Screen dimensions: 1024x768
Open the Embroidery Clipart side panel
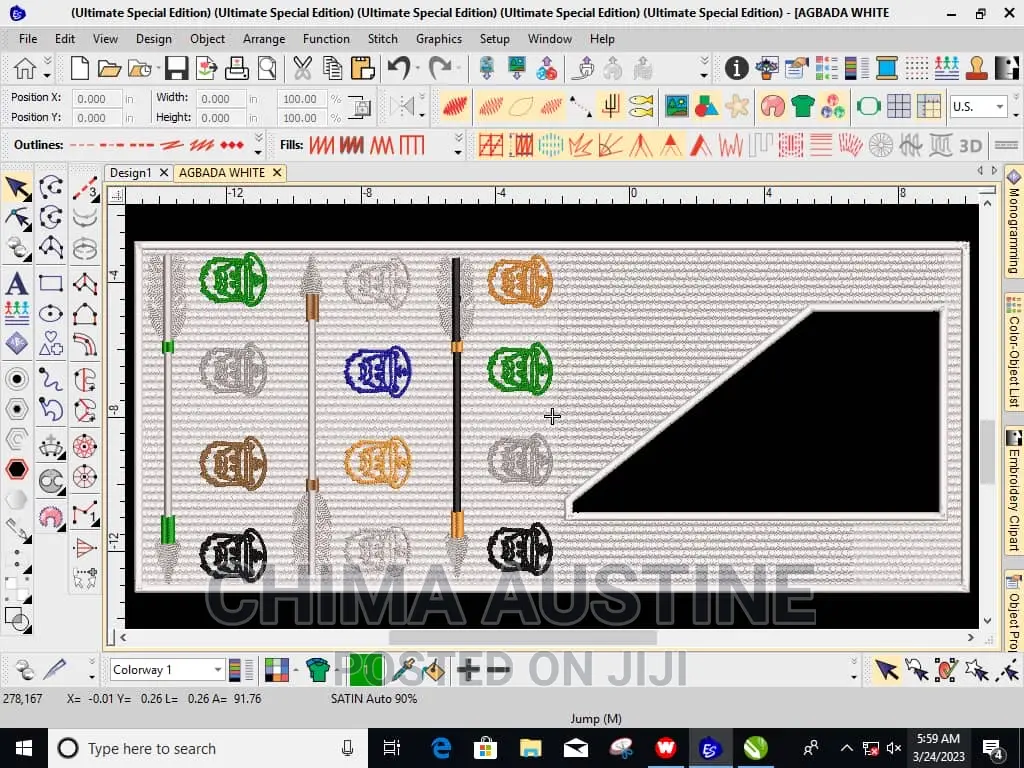[1014, 490]
